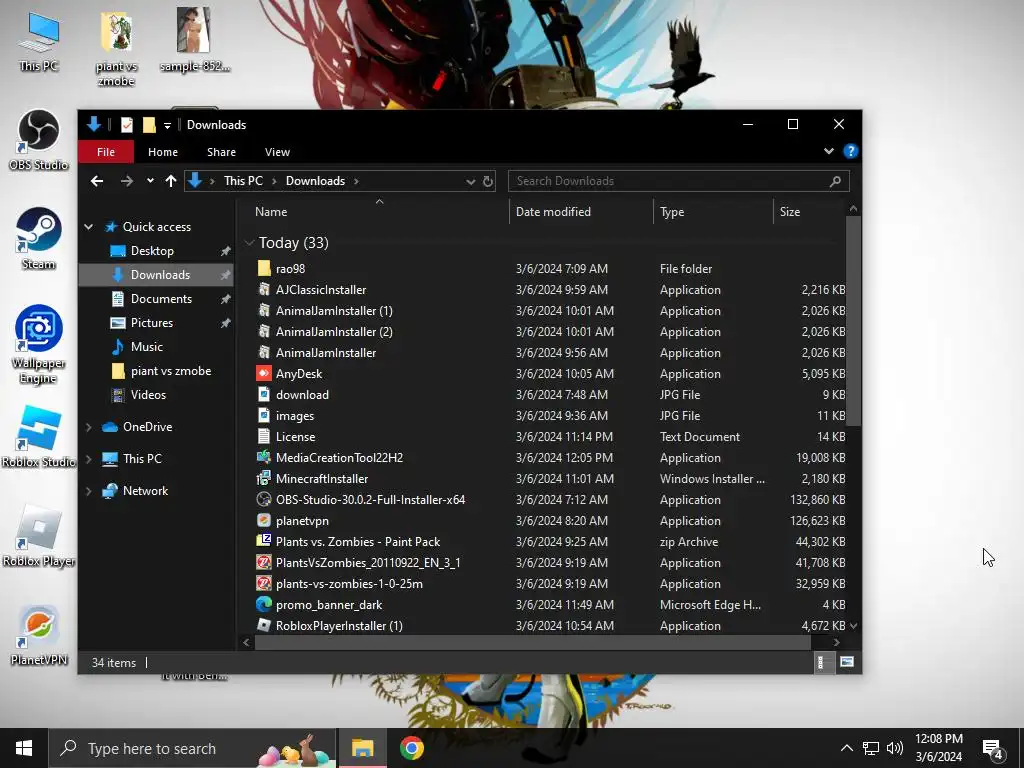Open recent locations dropdown arrow

tap(150, 181)
